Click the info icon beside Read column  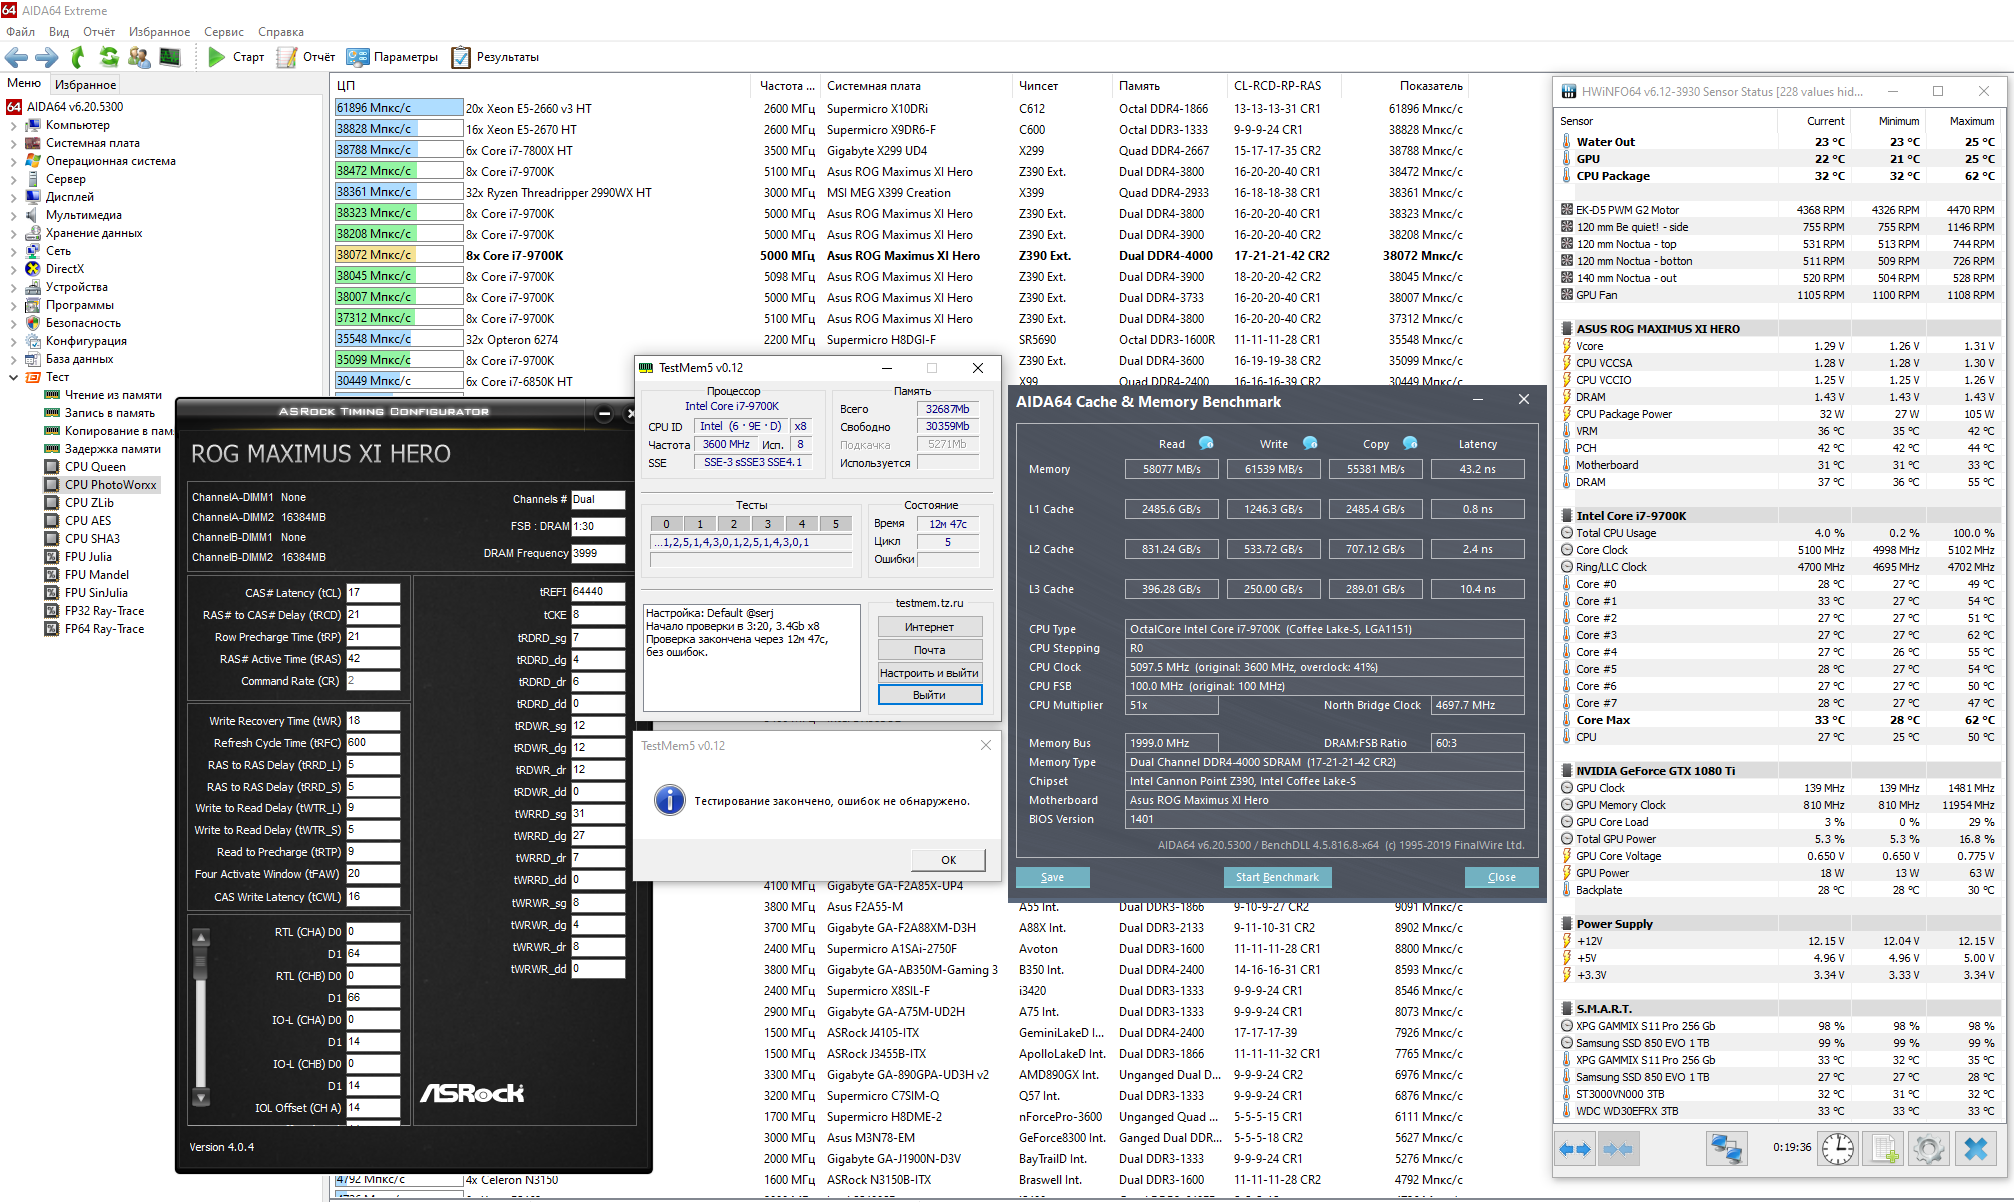coord(1206,443)
